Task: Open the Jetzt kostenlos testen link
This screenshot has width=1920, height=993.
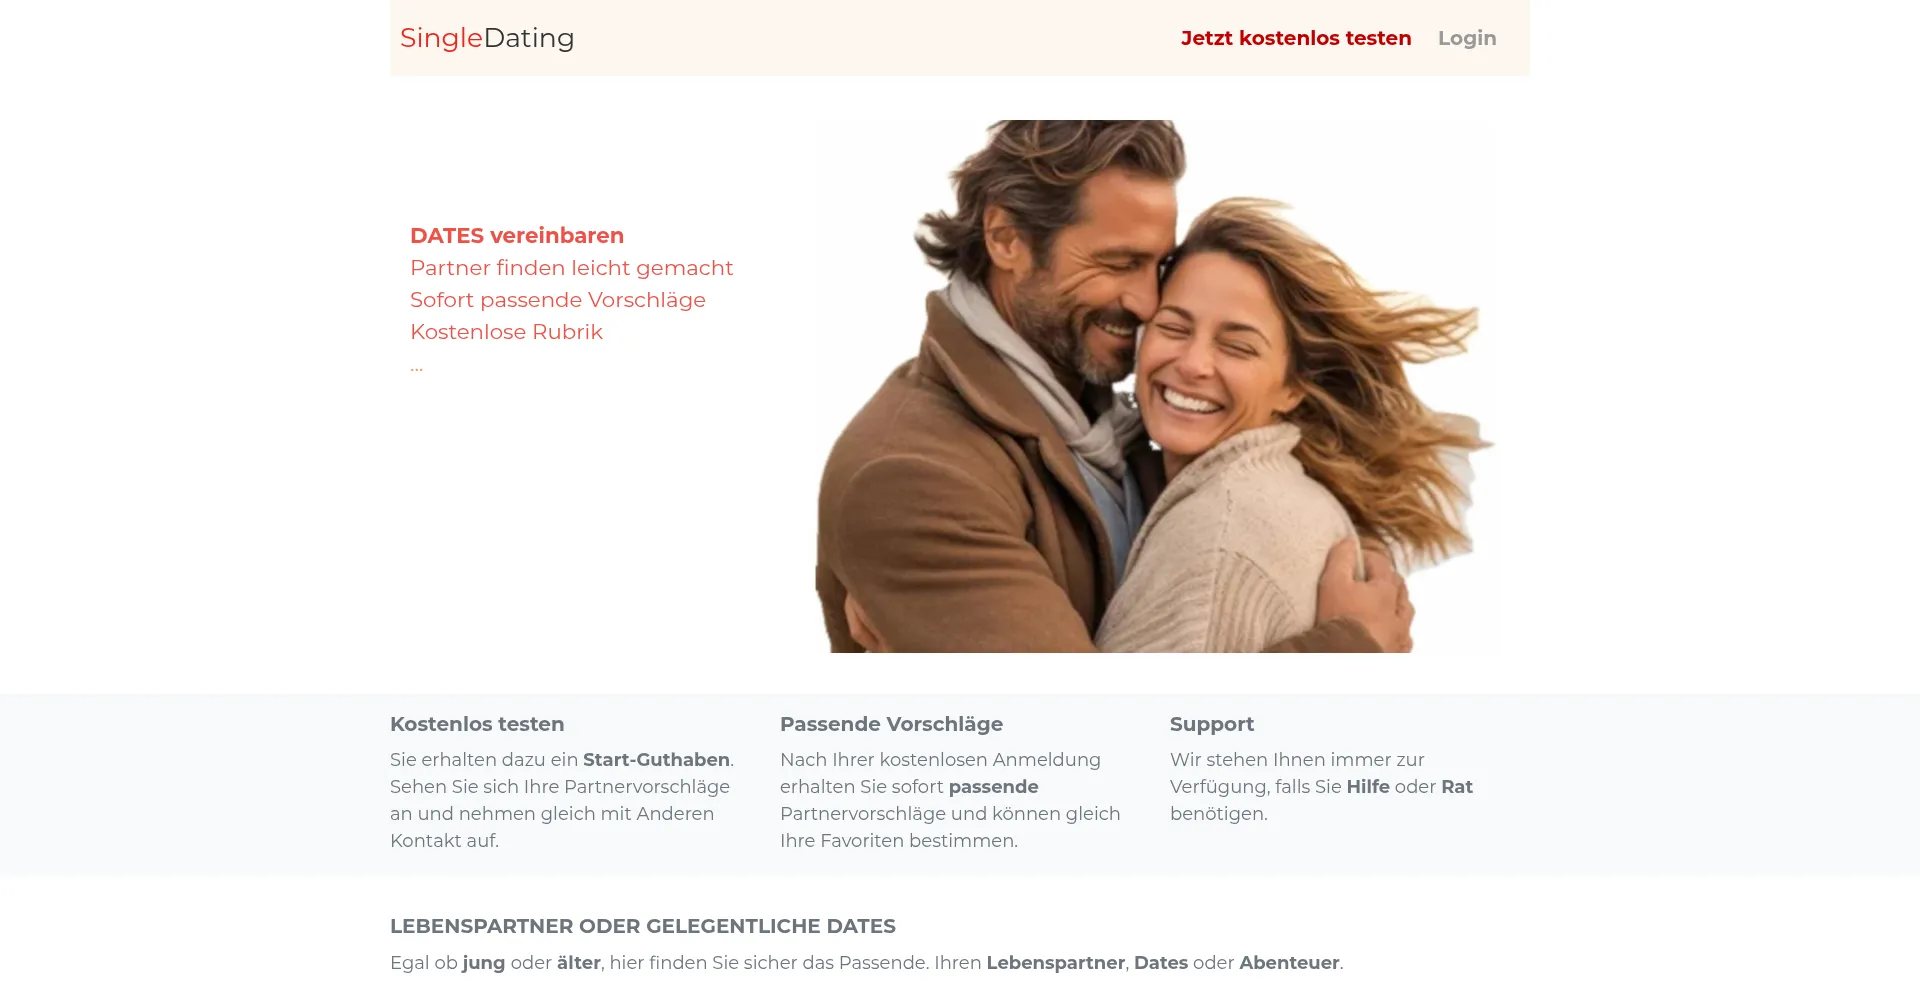Action: point(1296,38)
